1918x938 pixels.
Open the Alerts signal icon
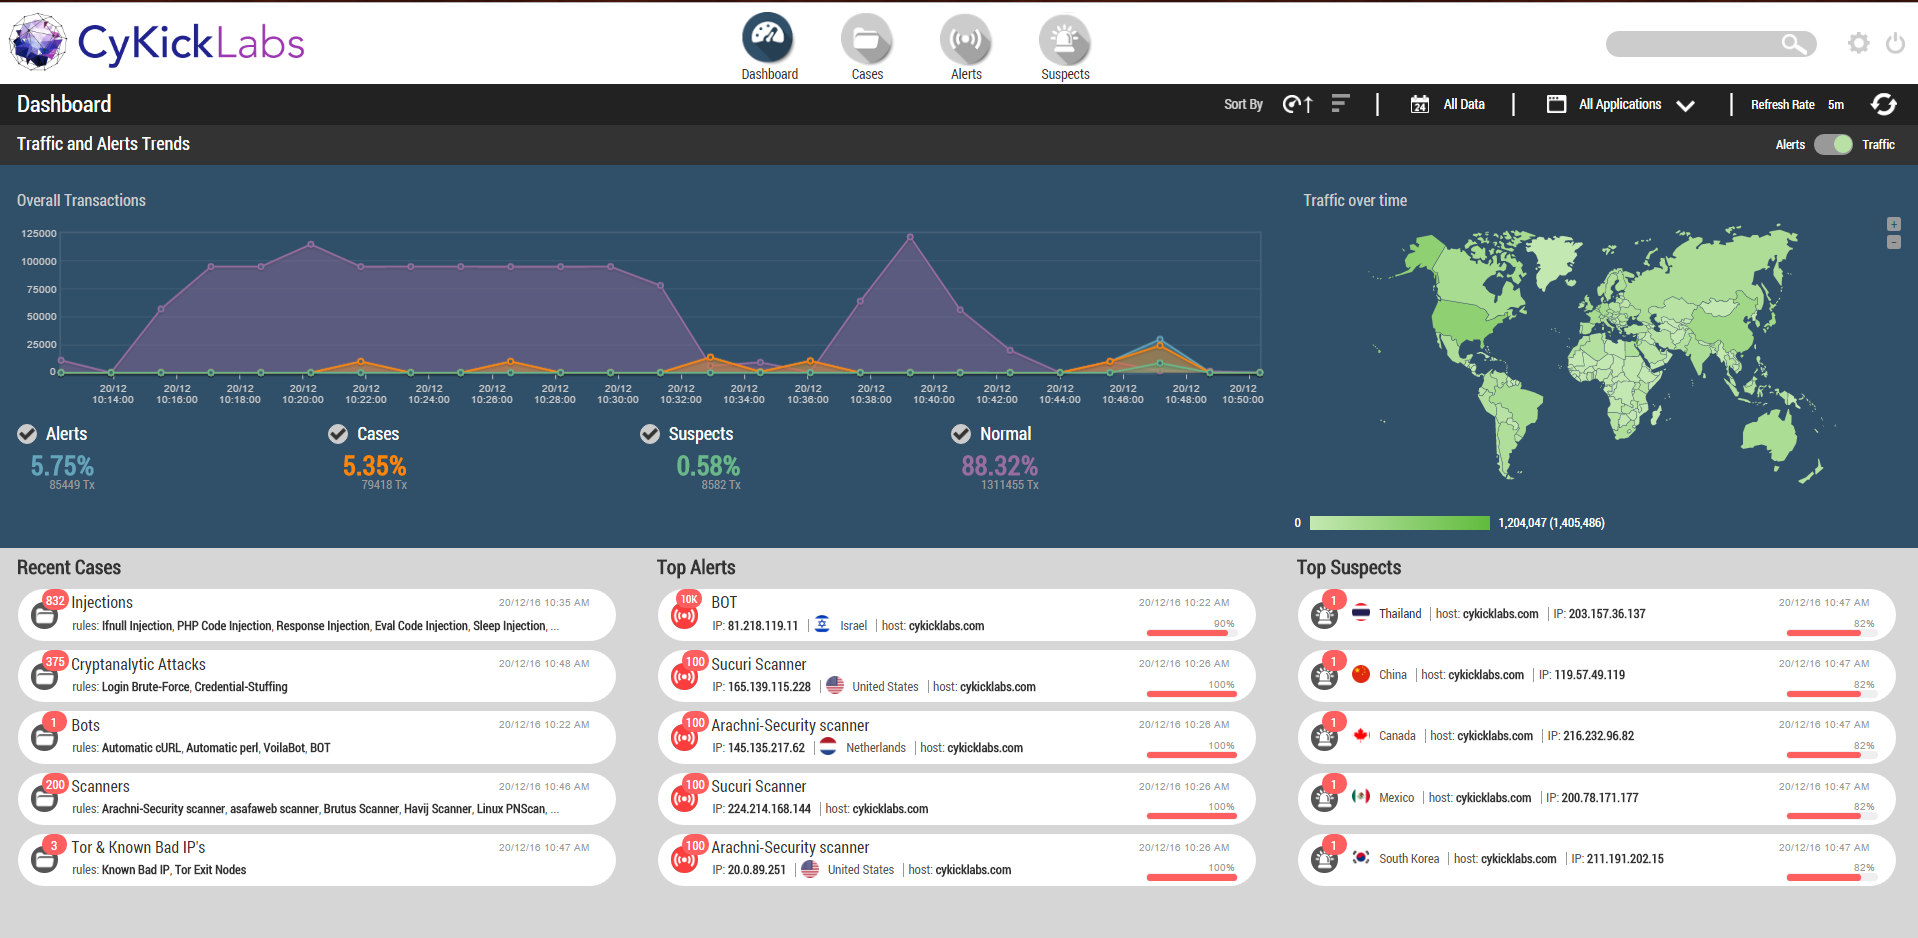[965, 40]
